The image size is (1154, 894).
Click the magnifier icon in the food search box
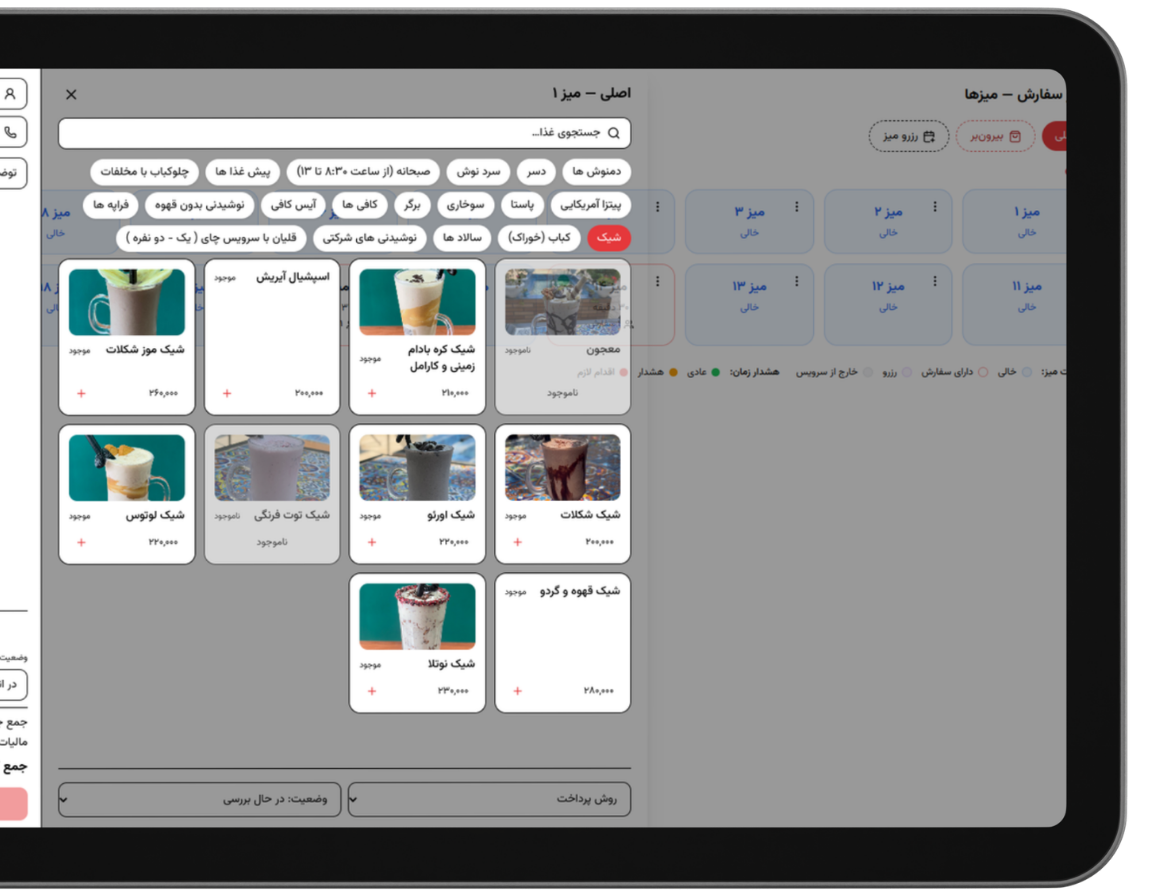(x=614, y=133)
